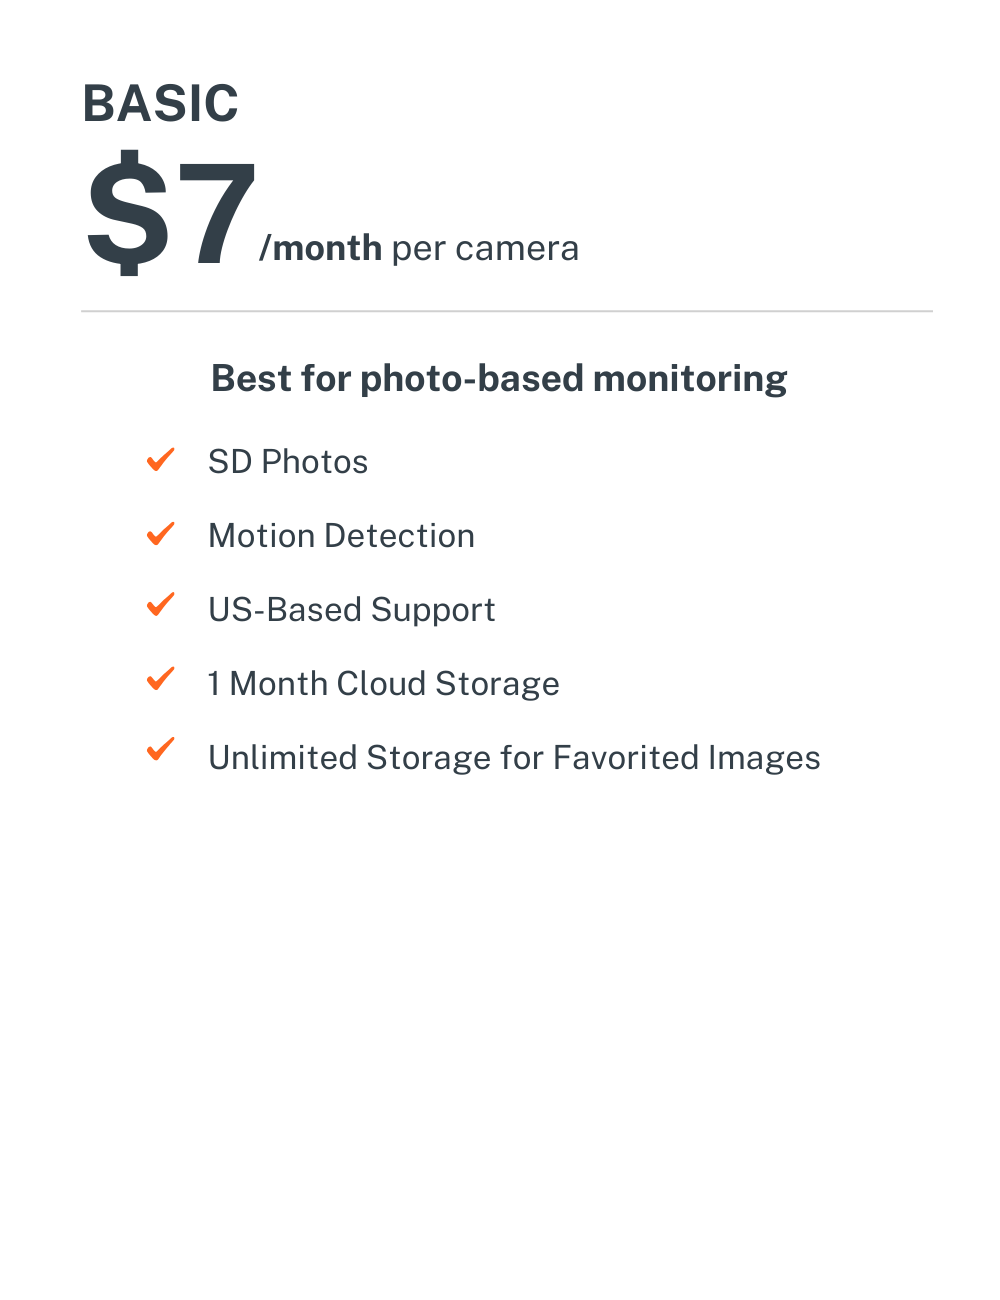
Task: Click the horizontal divider line under the price
Action: click(x=507, y=311)
